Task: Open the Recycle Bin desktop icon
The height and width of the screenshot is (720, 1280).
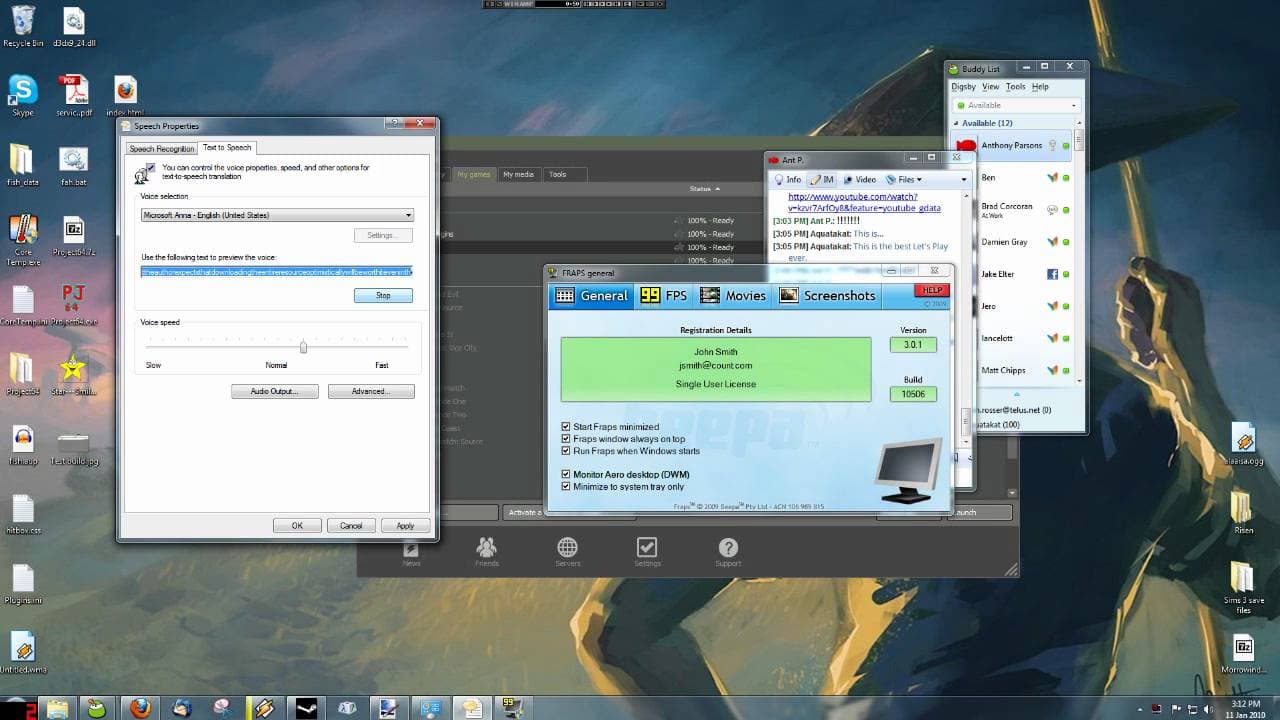Action: point(22,26)
